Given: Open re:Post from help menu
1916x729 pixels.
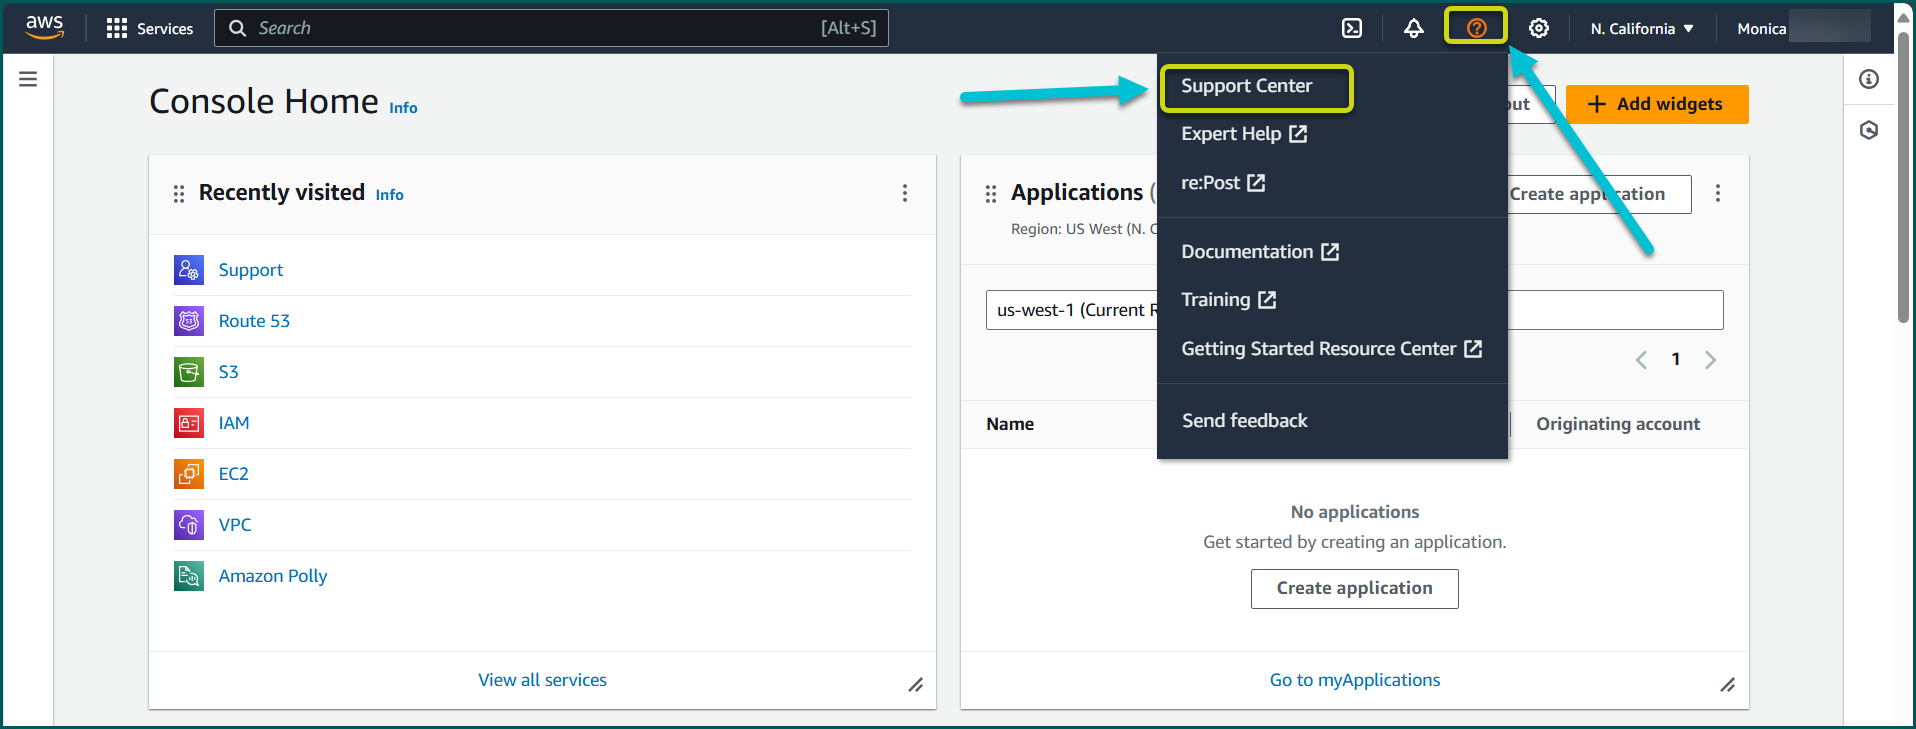Looking at the screenshot, I should click(1223, 183).
